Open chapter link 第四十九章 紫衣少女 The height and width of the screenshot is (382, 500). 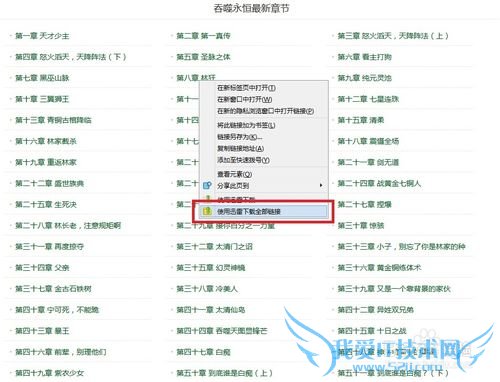(x=50, y=373)
